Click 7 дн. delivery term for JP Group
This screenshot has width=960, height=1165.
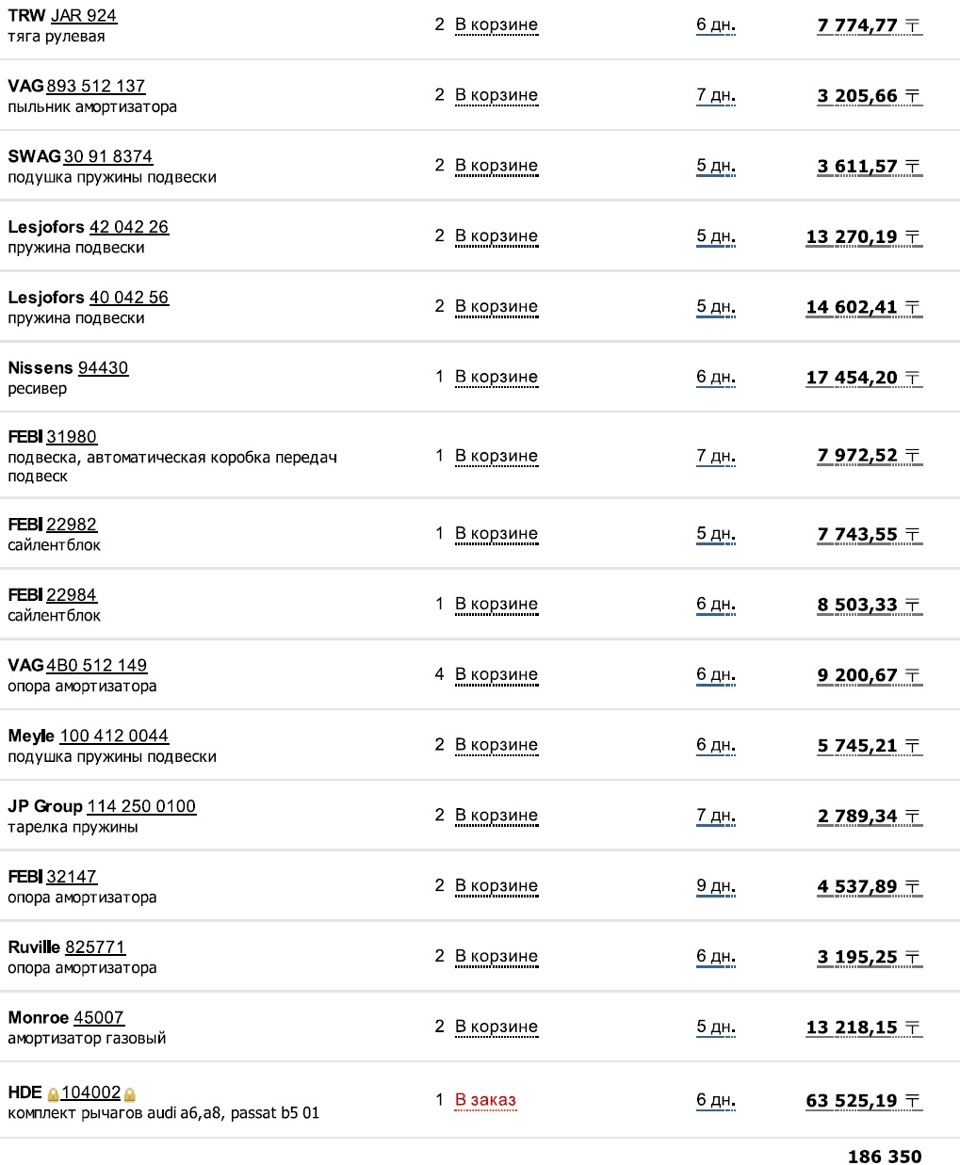click(x=716, y=816)
